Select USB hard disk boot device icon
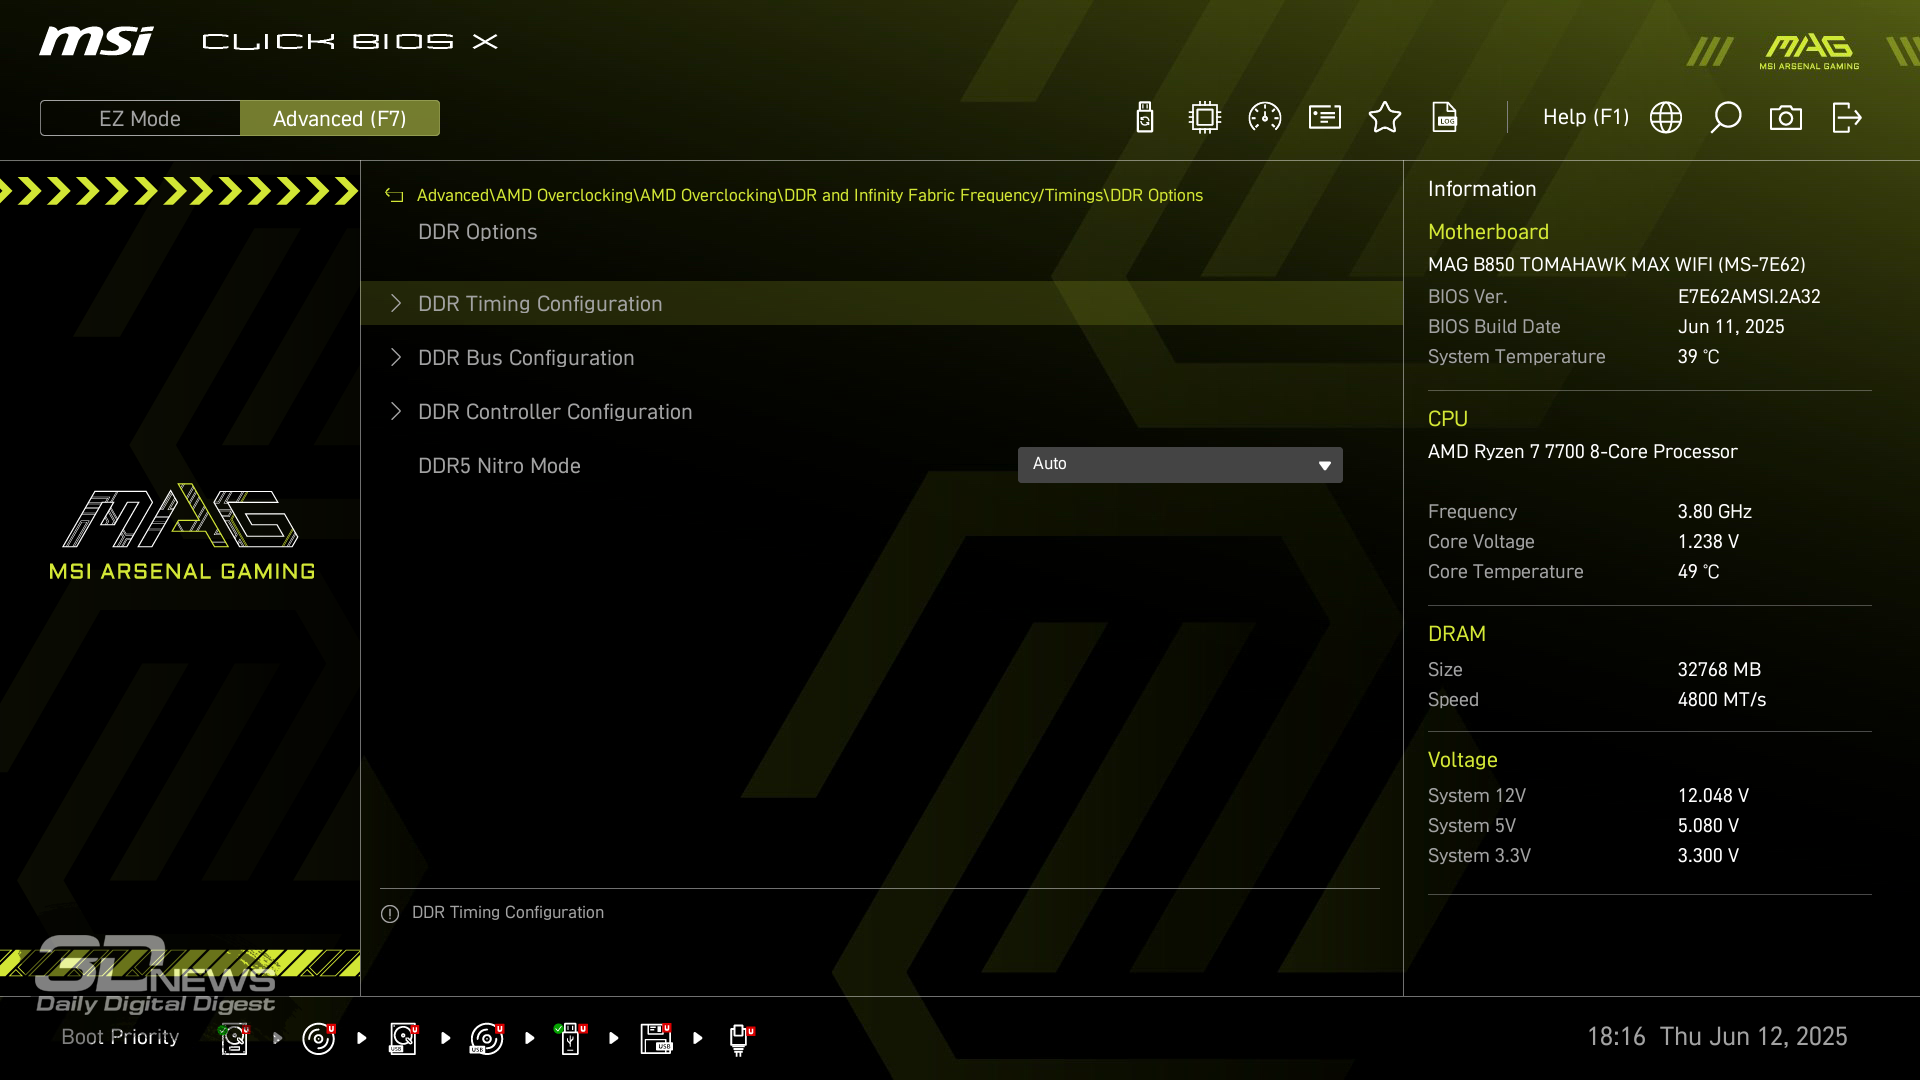 coord(403,1038)
